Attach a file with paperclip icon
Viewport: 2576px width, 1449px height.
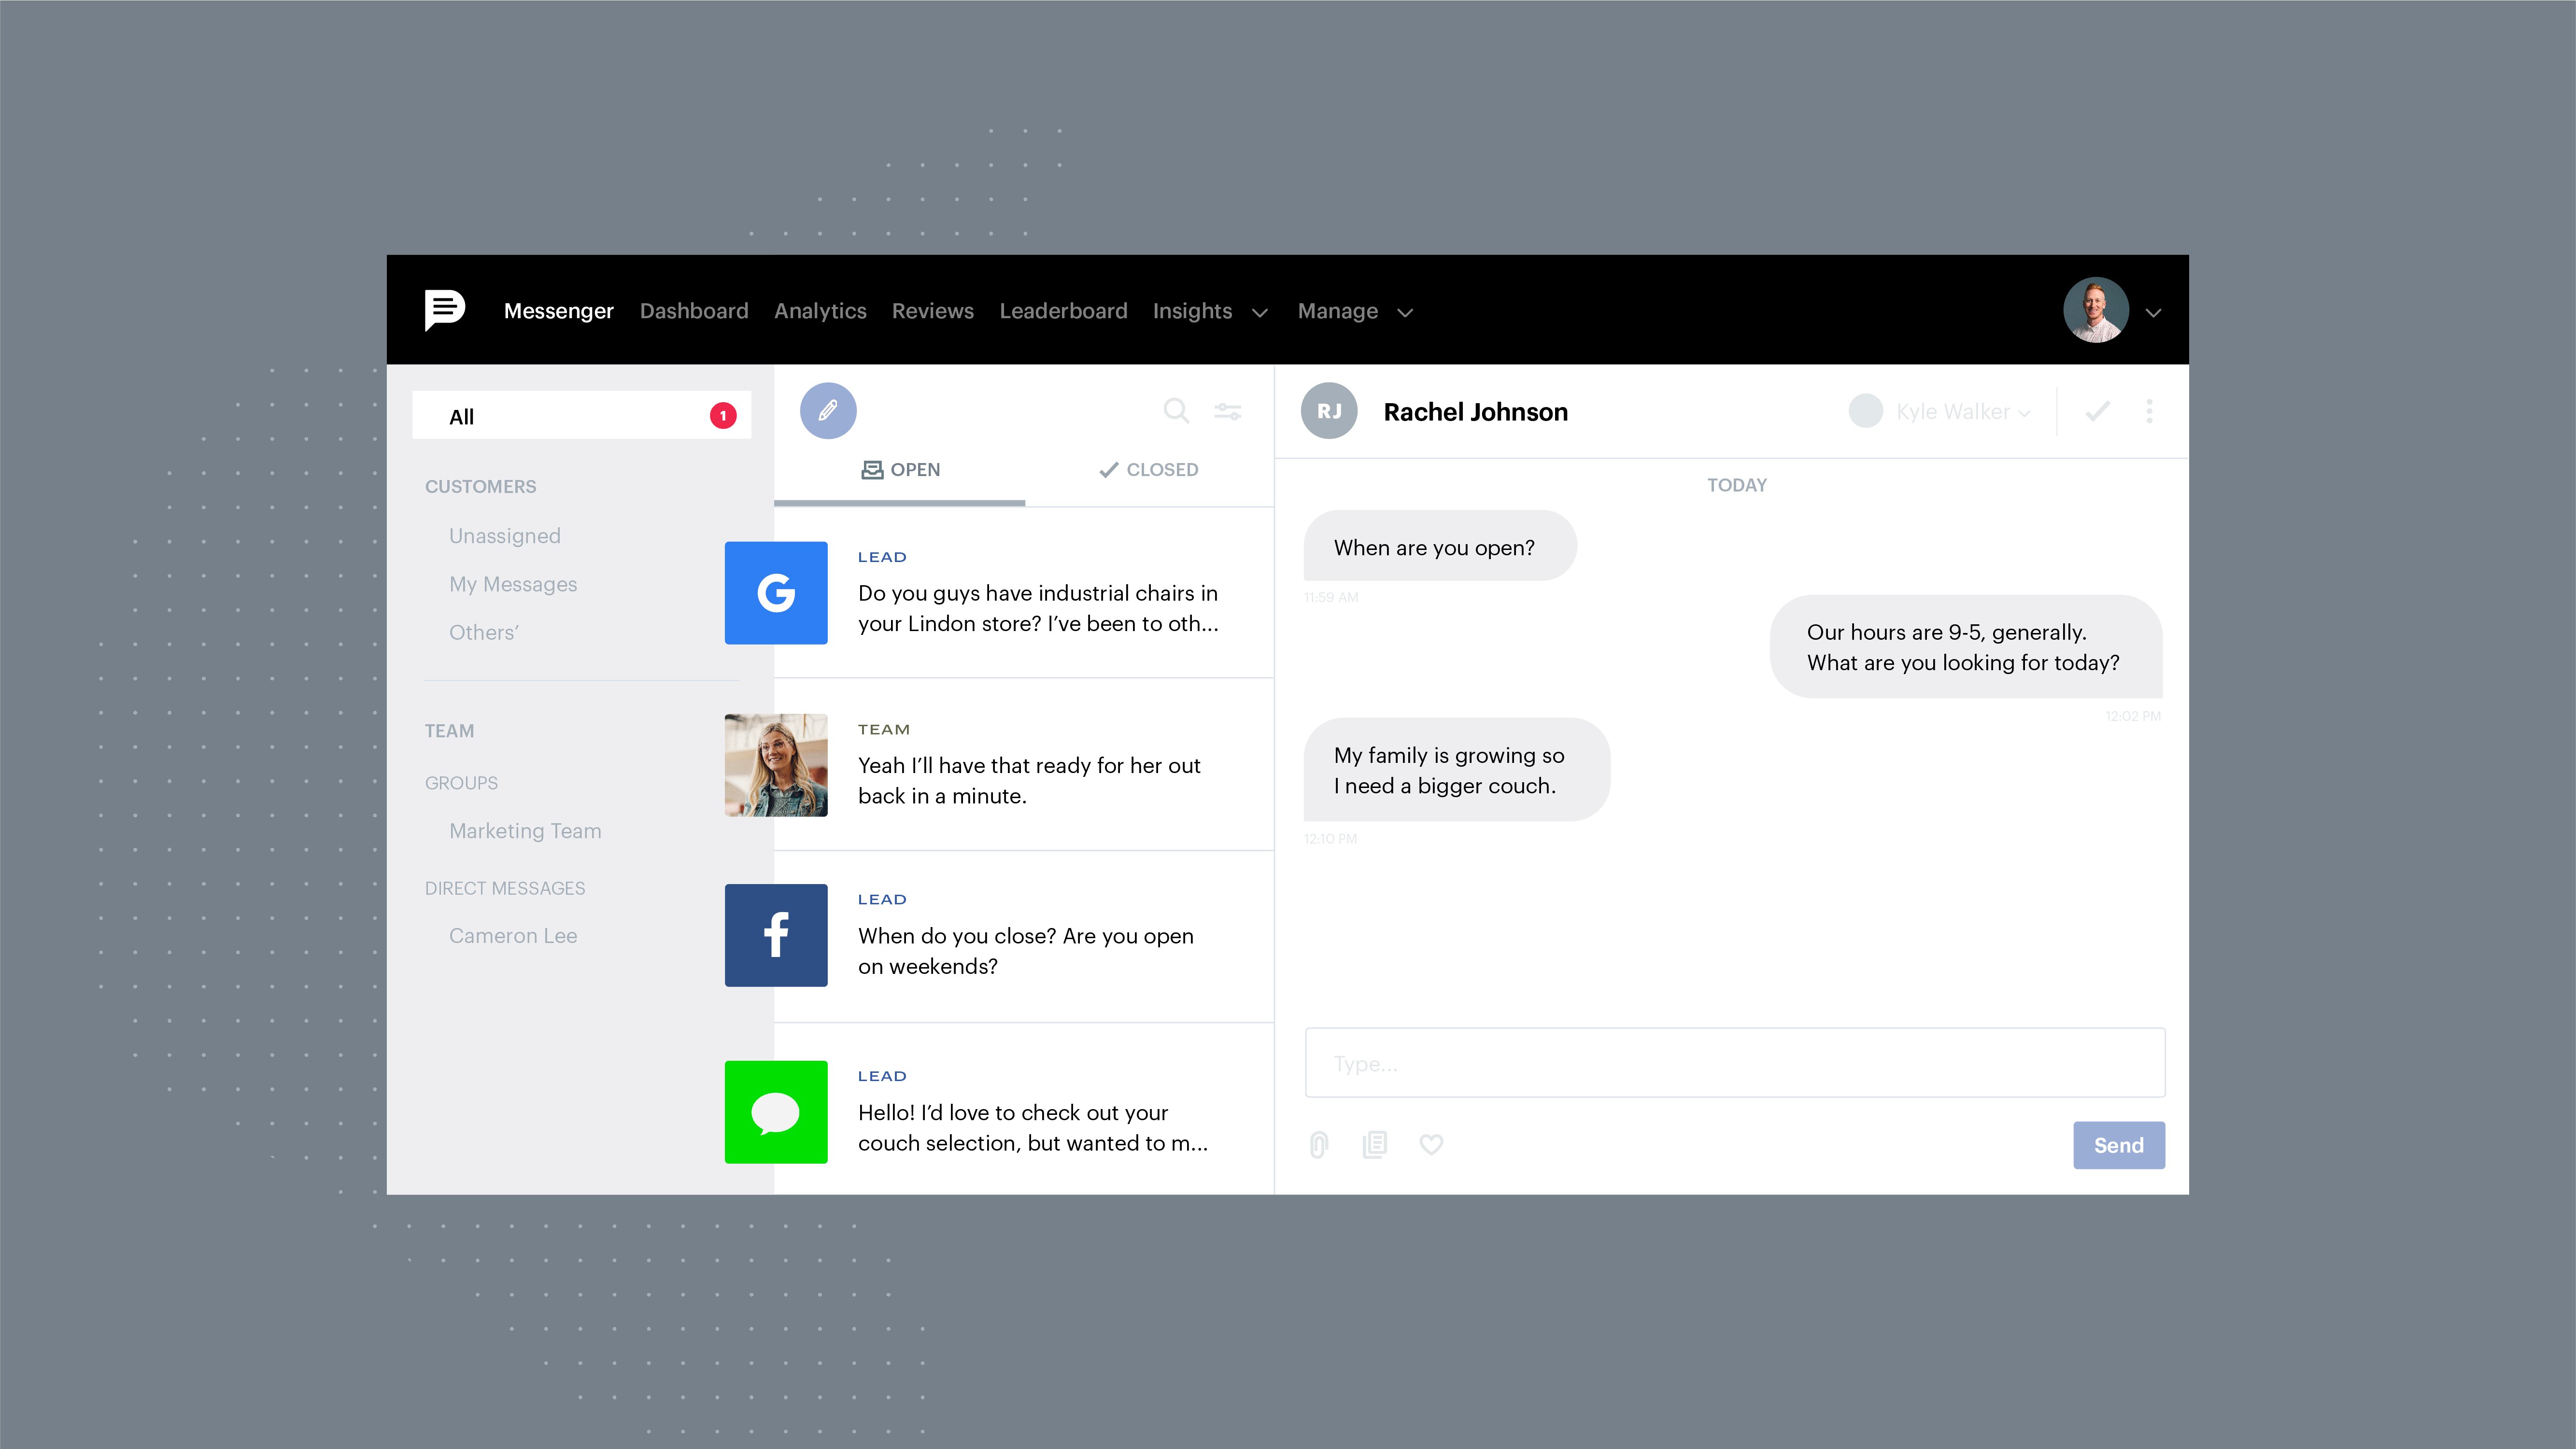1319,1144
